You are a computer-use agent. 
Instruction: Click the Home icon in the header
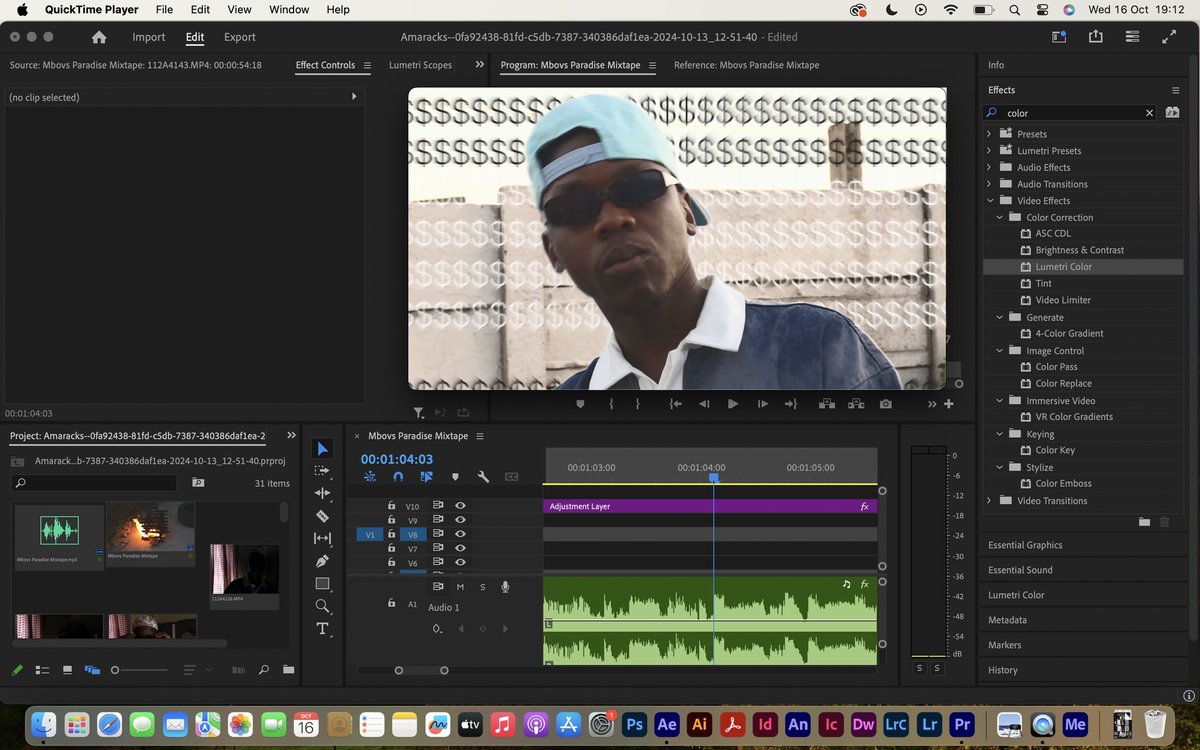click(x=99, y=37)
